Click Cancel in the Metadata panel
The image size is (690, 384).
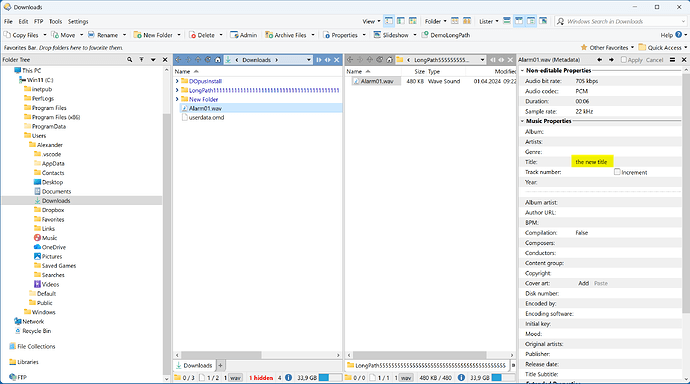coord(654,60)
